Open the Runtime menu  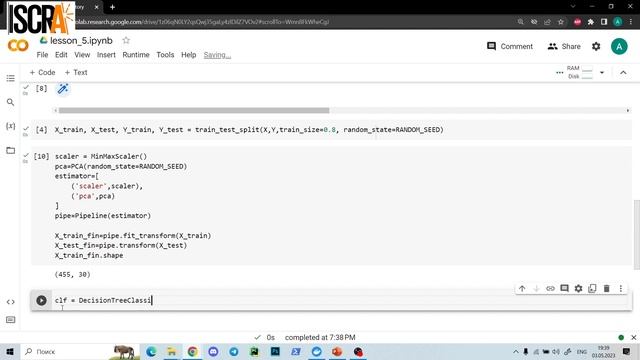(x=136, y=55)
